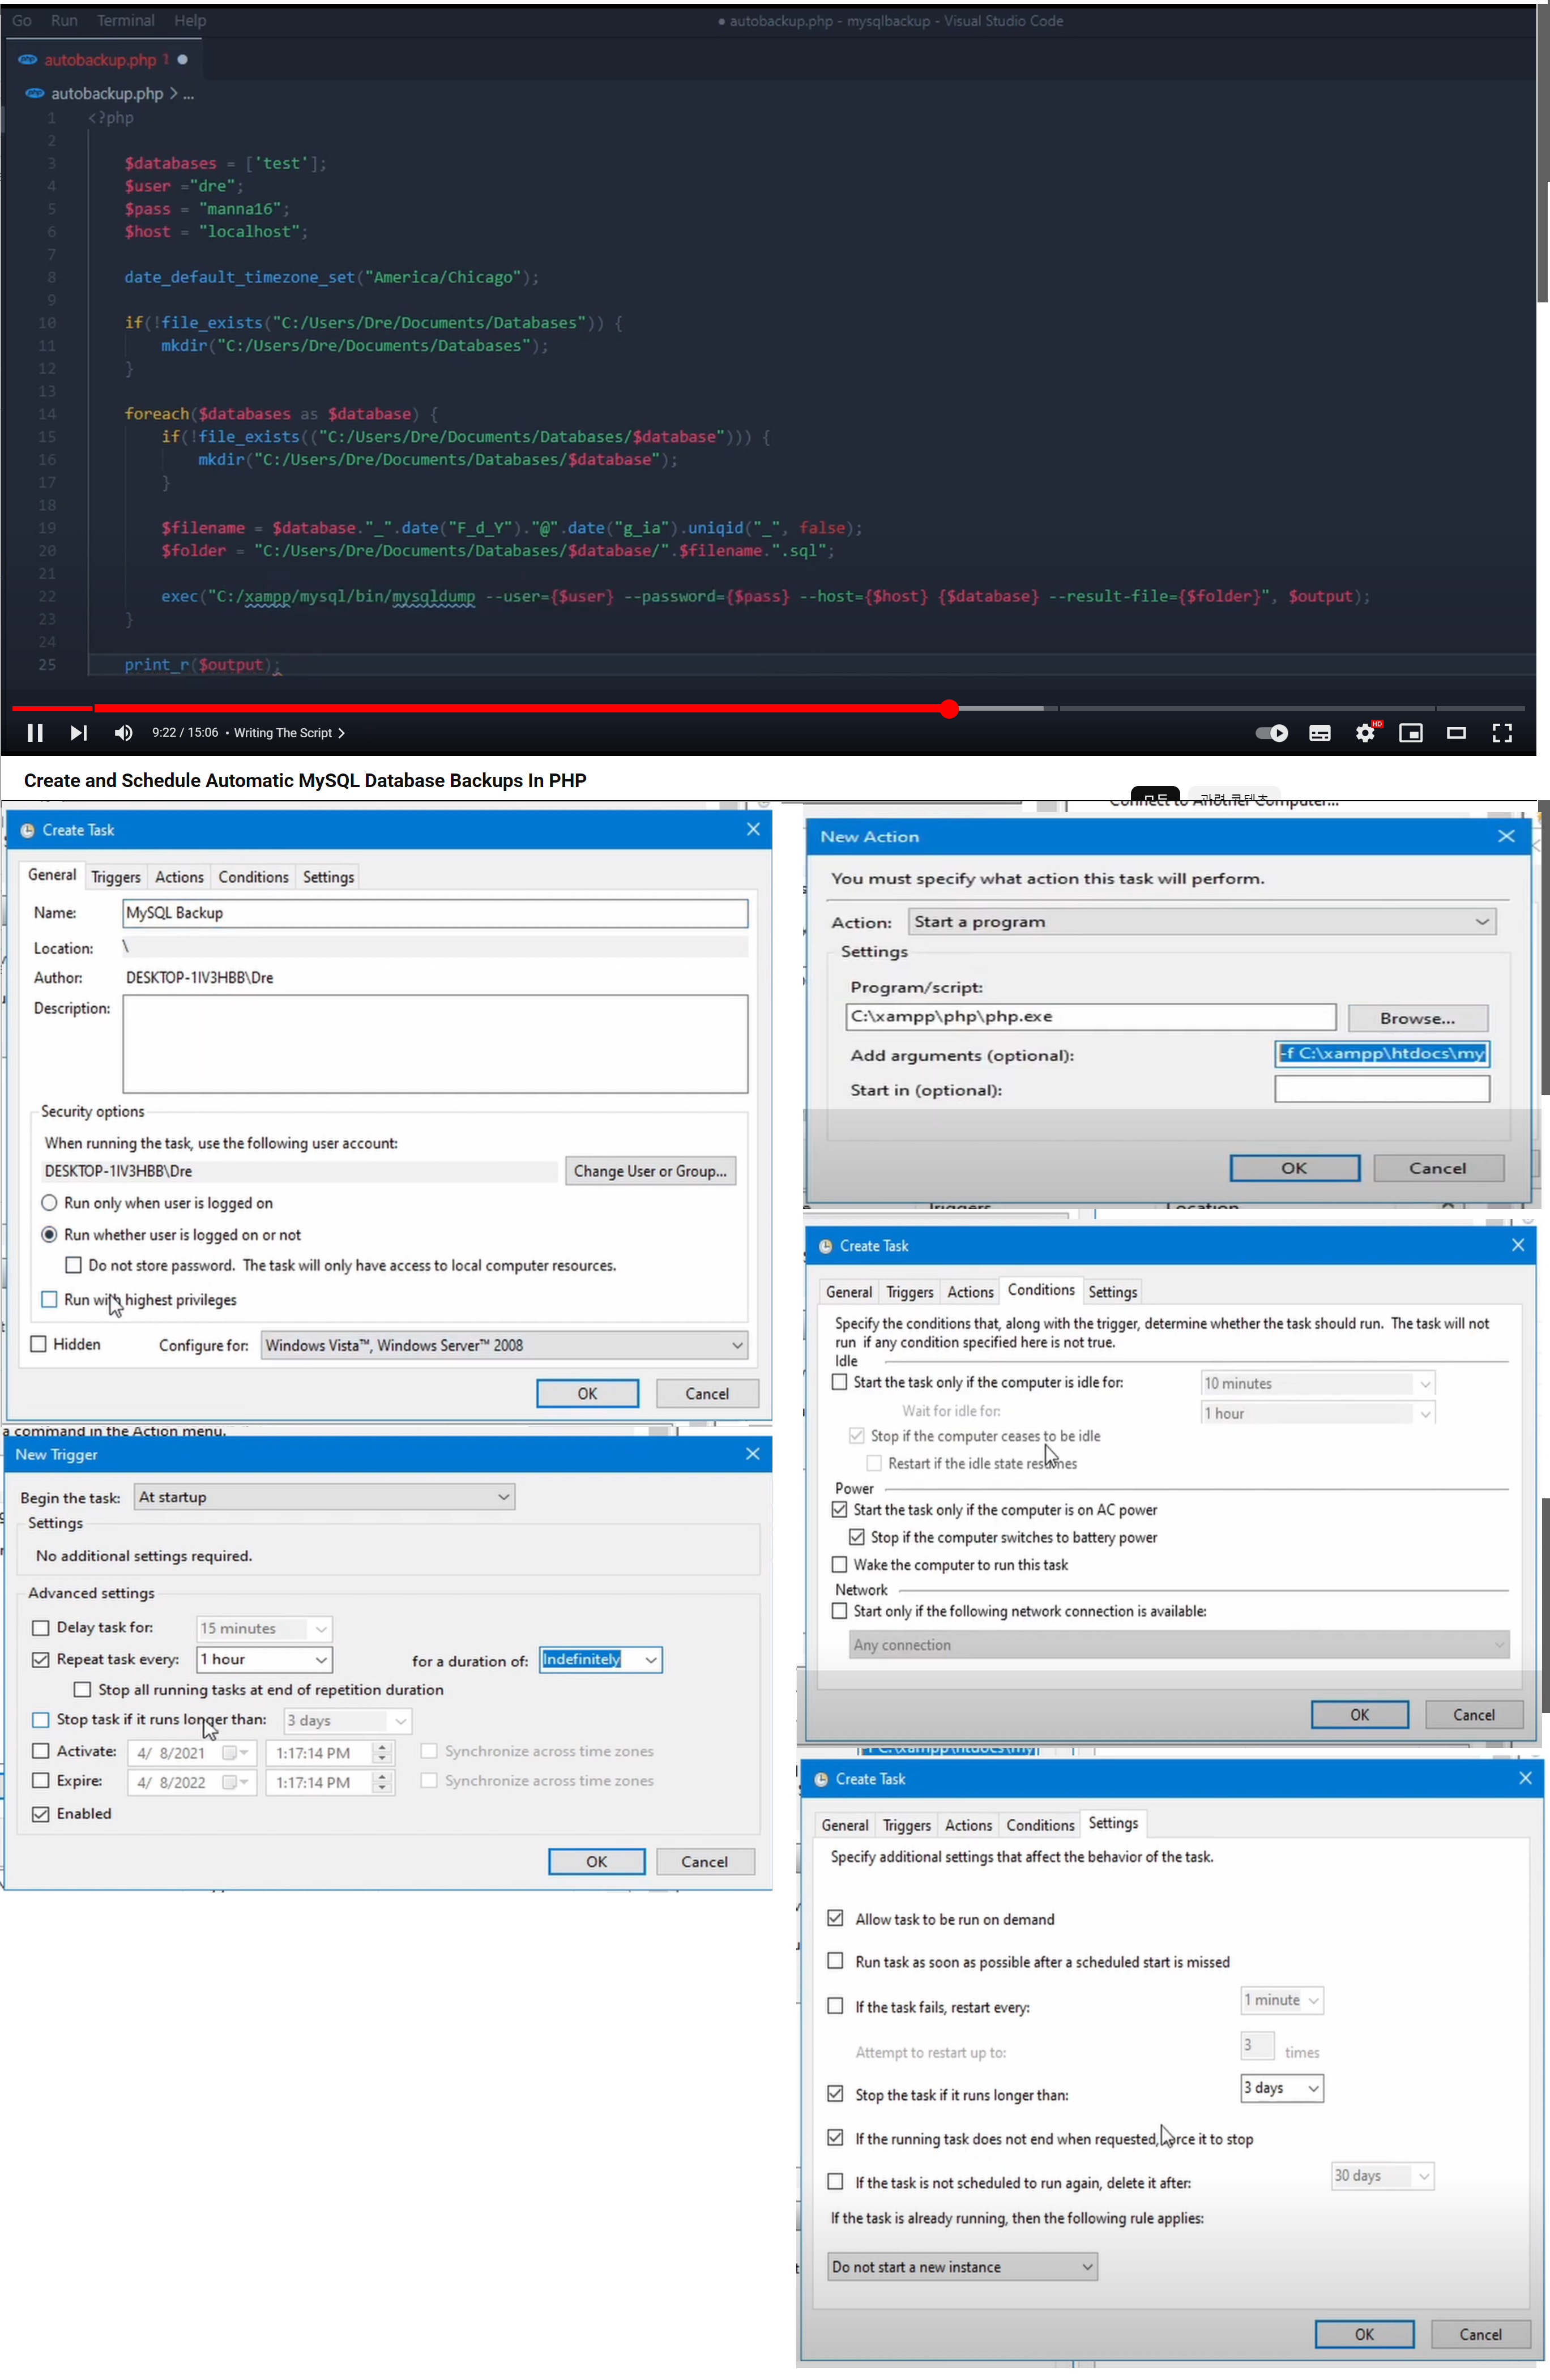Skip to the next video
This screenshot has width=1550, height=2380.
(78, 733)
